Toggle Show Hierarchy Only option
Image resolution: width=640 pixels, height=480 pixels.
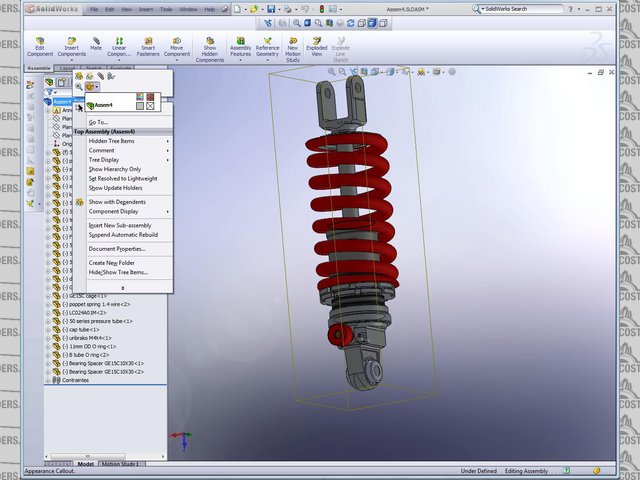tap(115, 169)
